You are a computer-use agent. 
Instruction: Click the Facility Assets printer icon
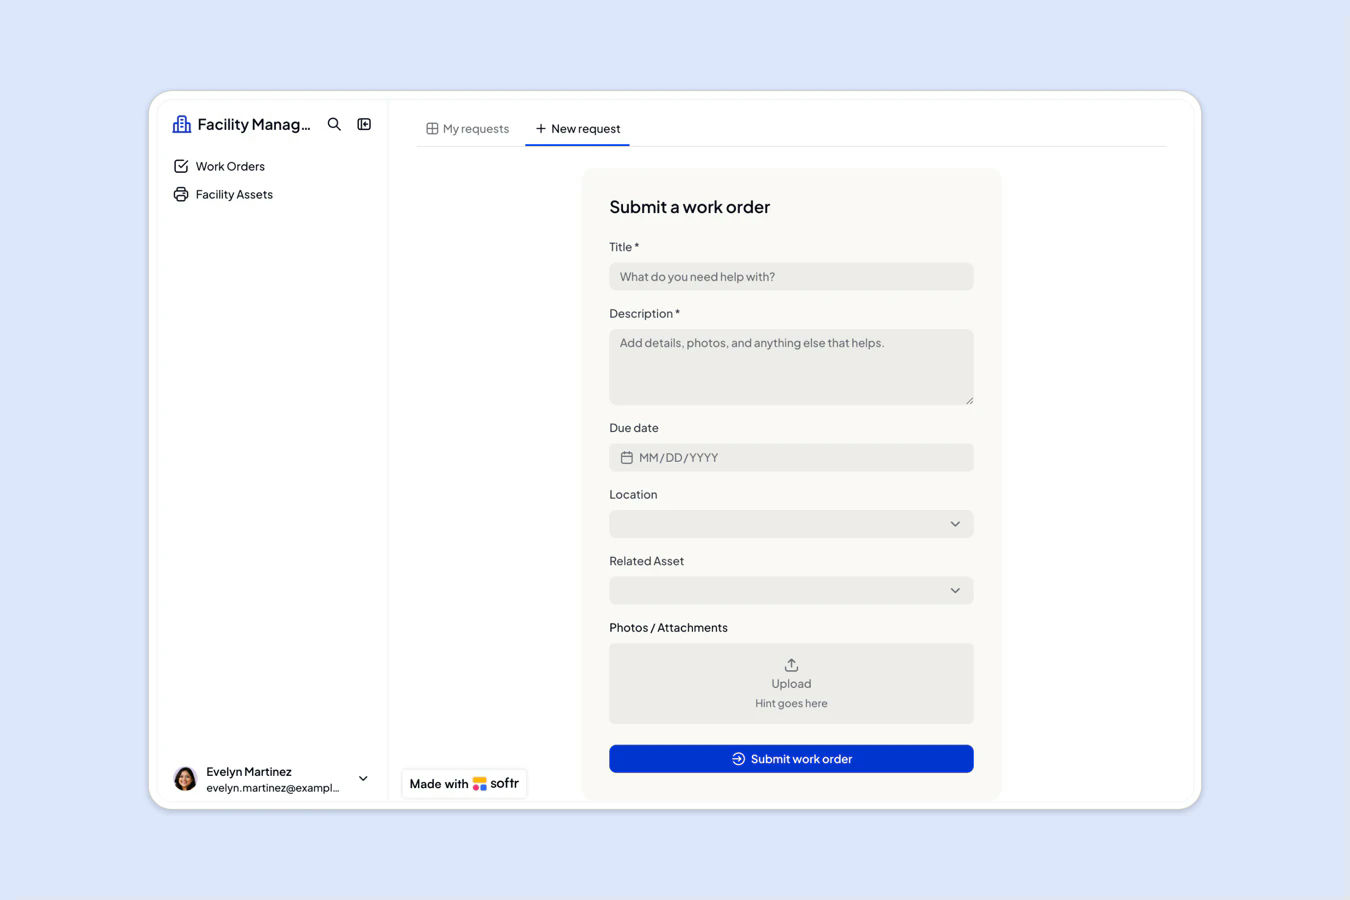click(181, 194)
